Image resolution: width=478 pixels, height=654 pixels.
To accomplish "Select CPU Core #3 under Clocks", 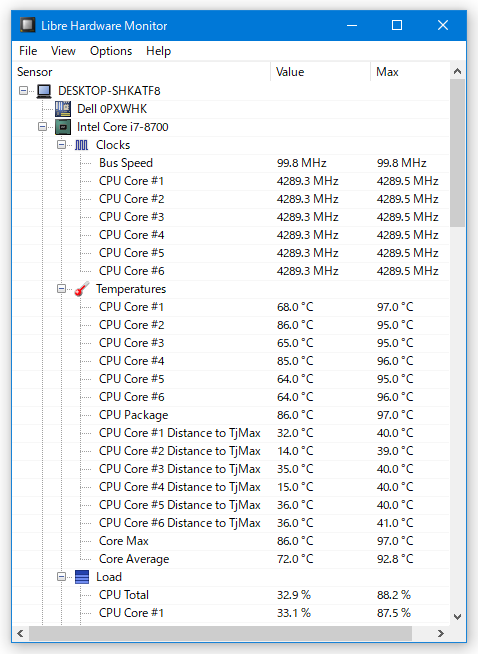I will 231,217.
